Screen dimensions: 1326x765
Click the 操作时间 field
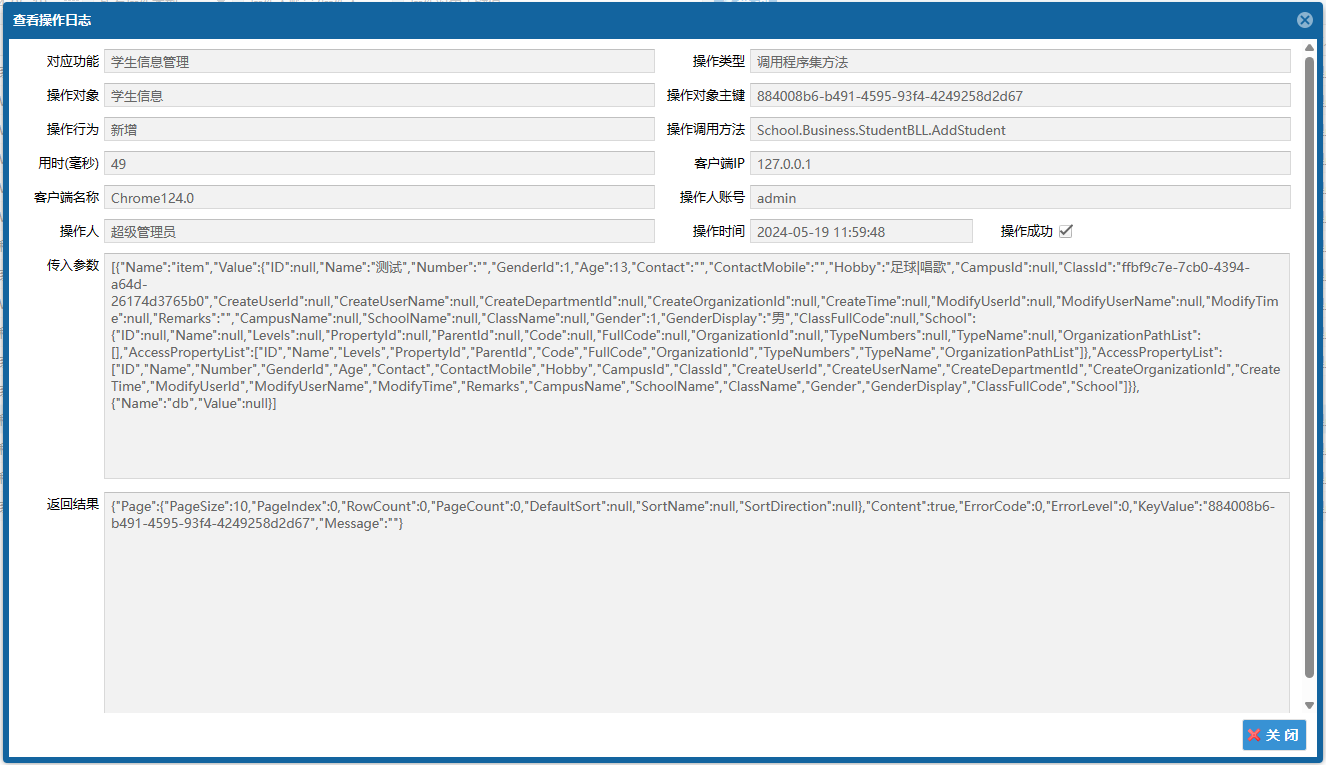pos(861,231)
